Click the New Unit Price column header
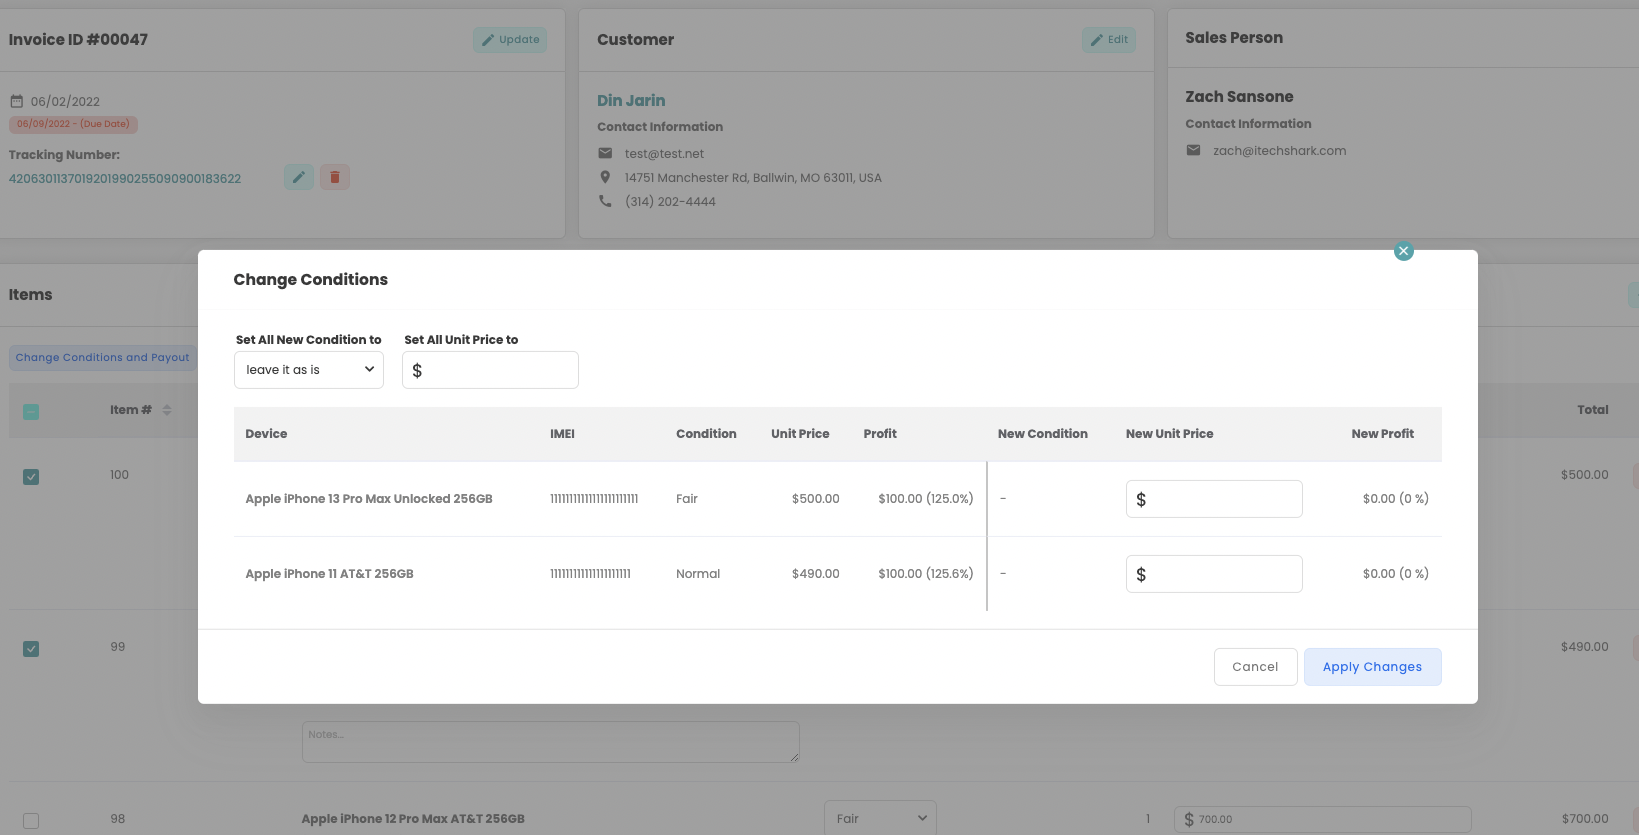1639x835 pixels. coord(1169,434)
